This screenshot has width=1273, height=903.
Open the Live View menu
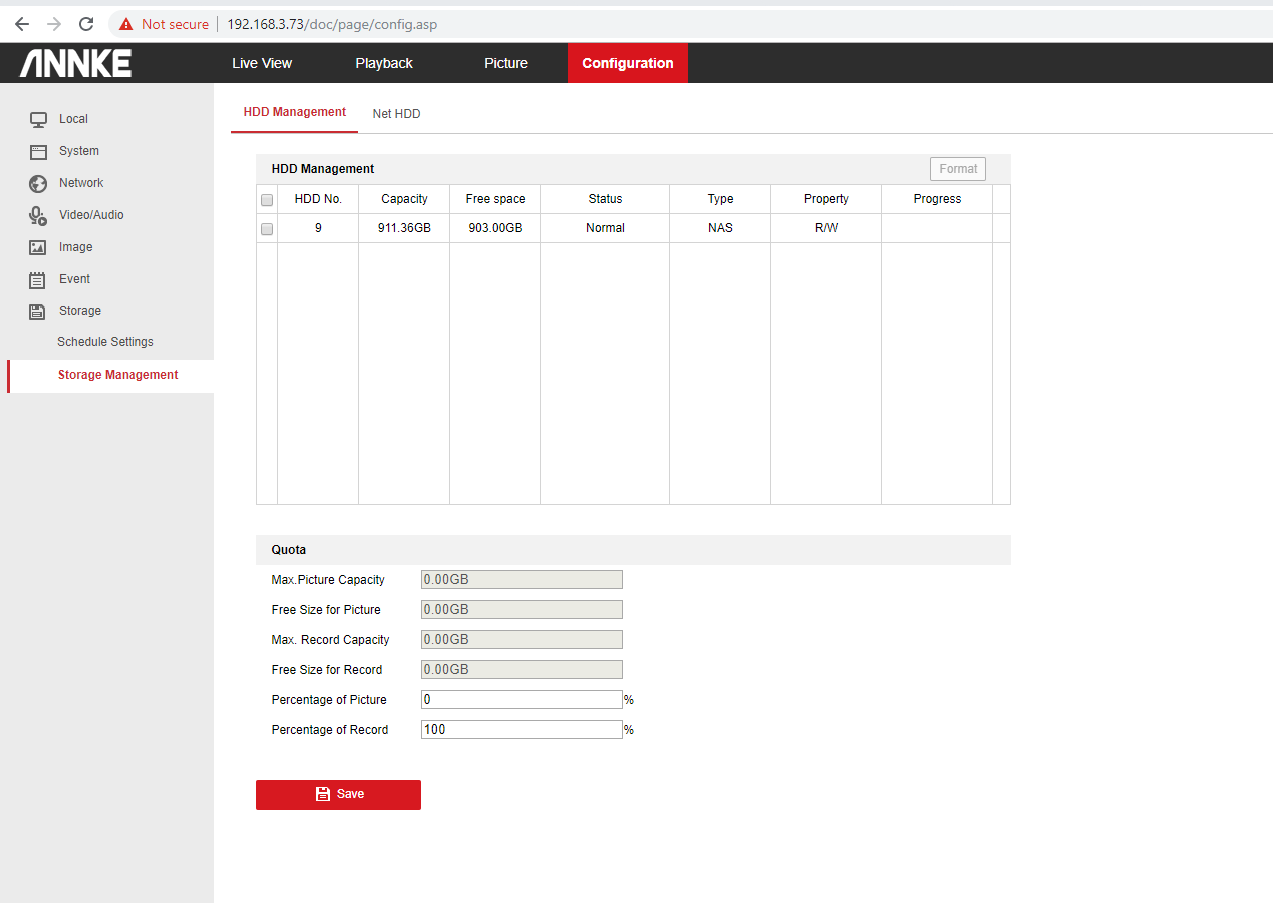(x=262, y=63)
